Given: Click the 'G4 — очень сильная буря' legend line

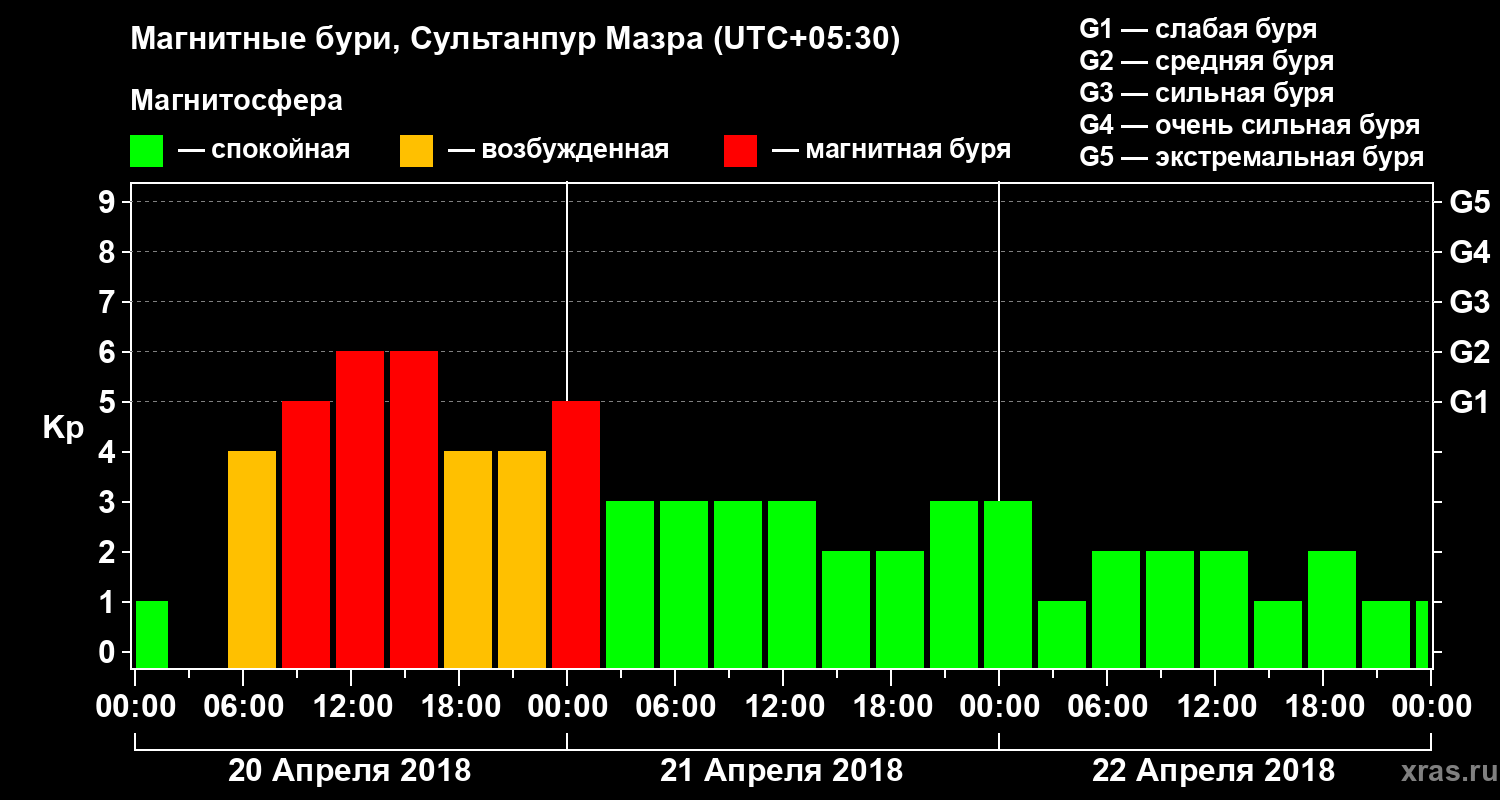Looking at the screenshot, I should [x=1249, y=125].
